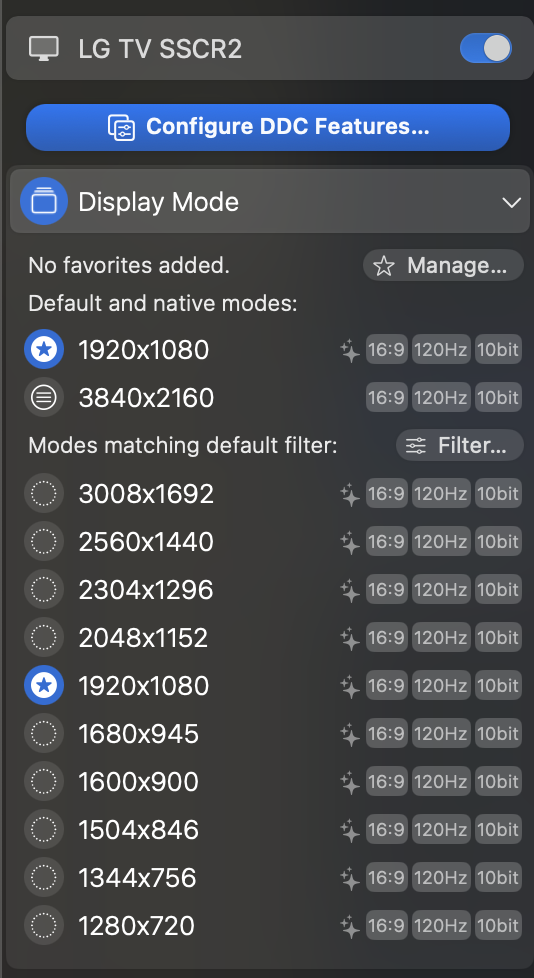Click the sliders icon in the Filter button

click(x=416, y=445)
